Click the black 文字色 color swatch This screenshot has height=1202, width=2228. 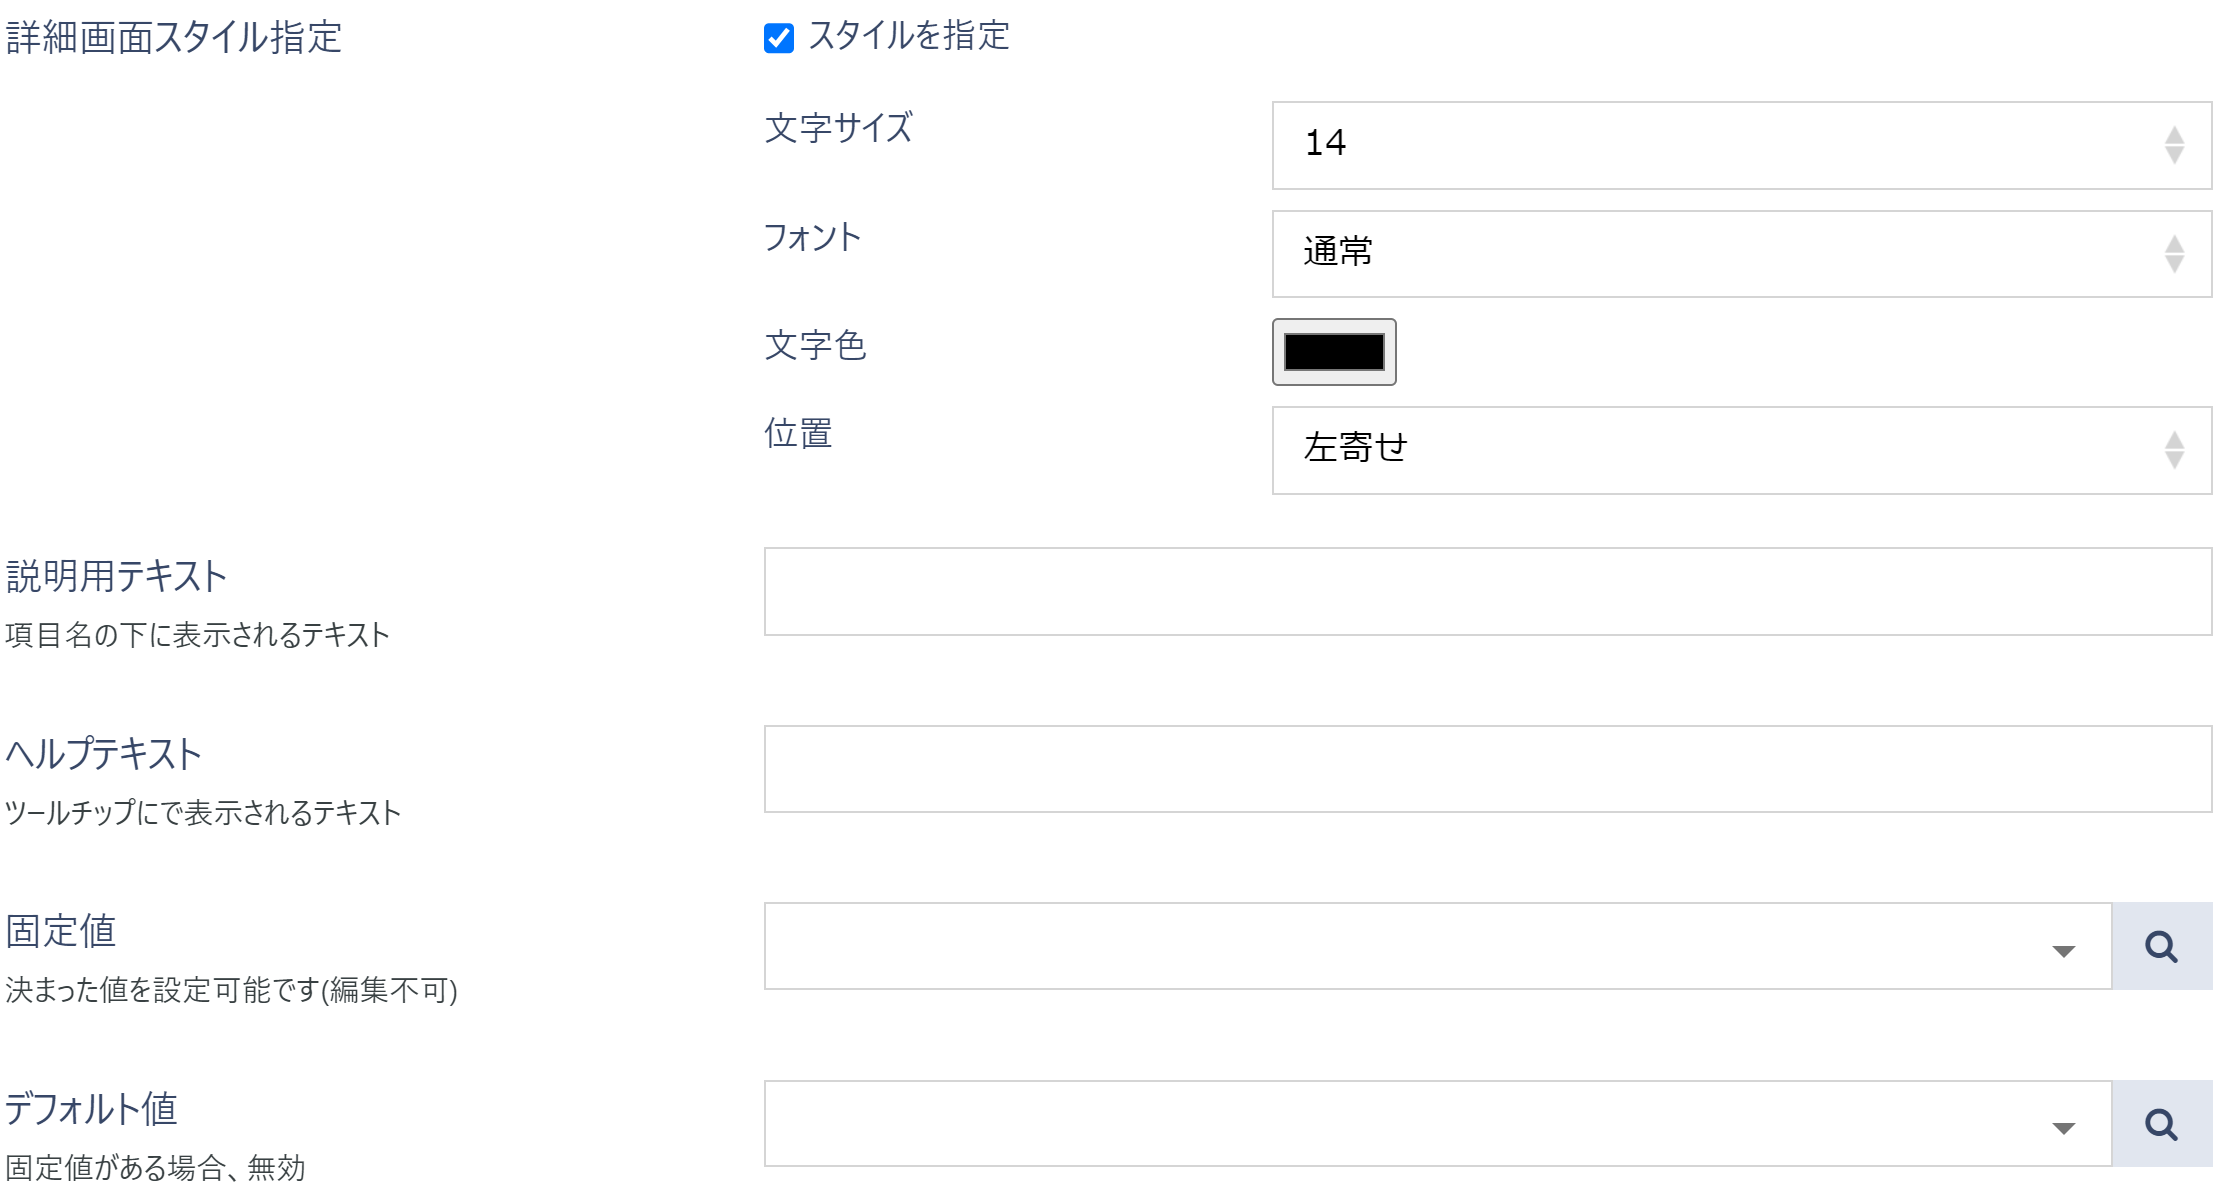tap(1333, 352)
